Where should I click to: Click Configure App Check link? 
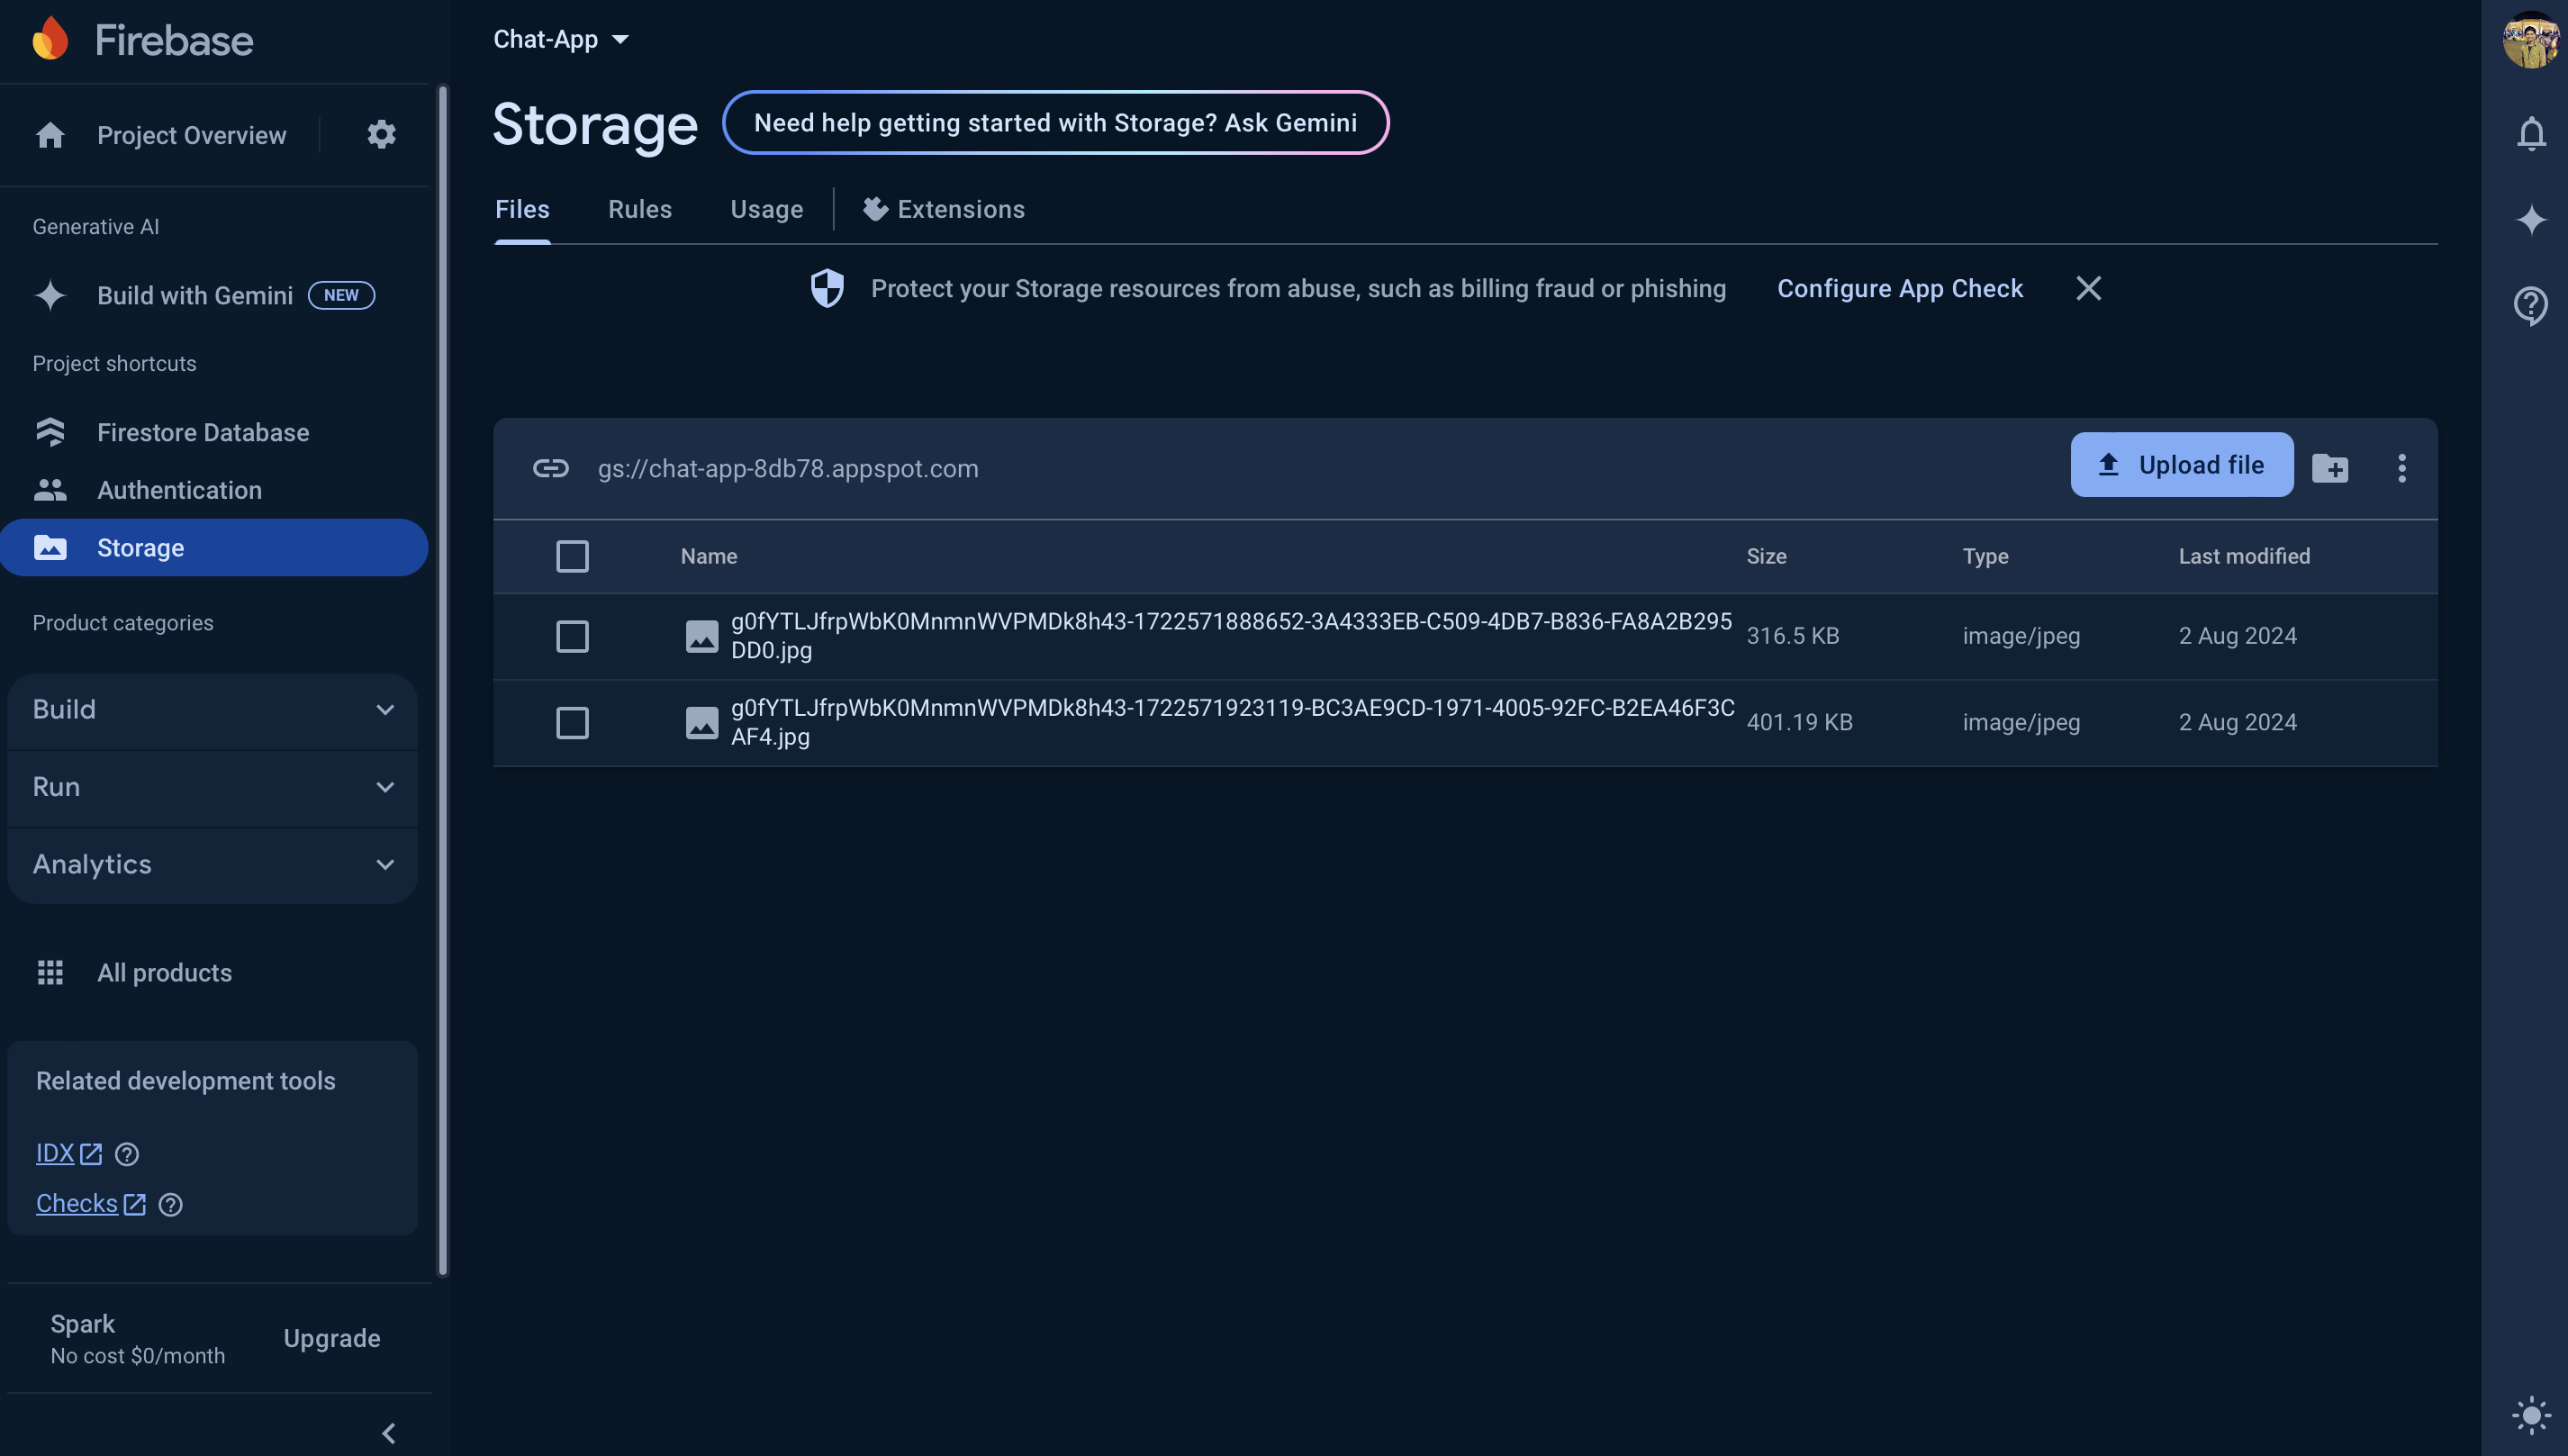tap(1900, 288)
